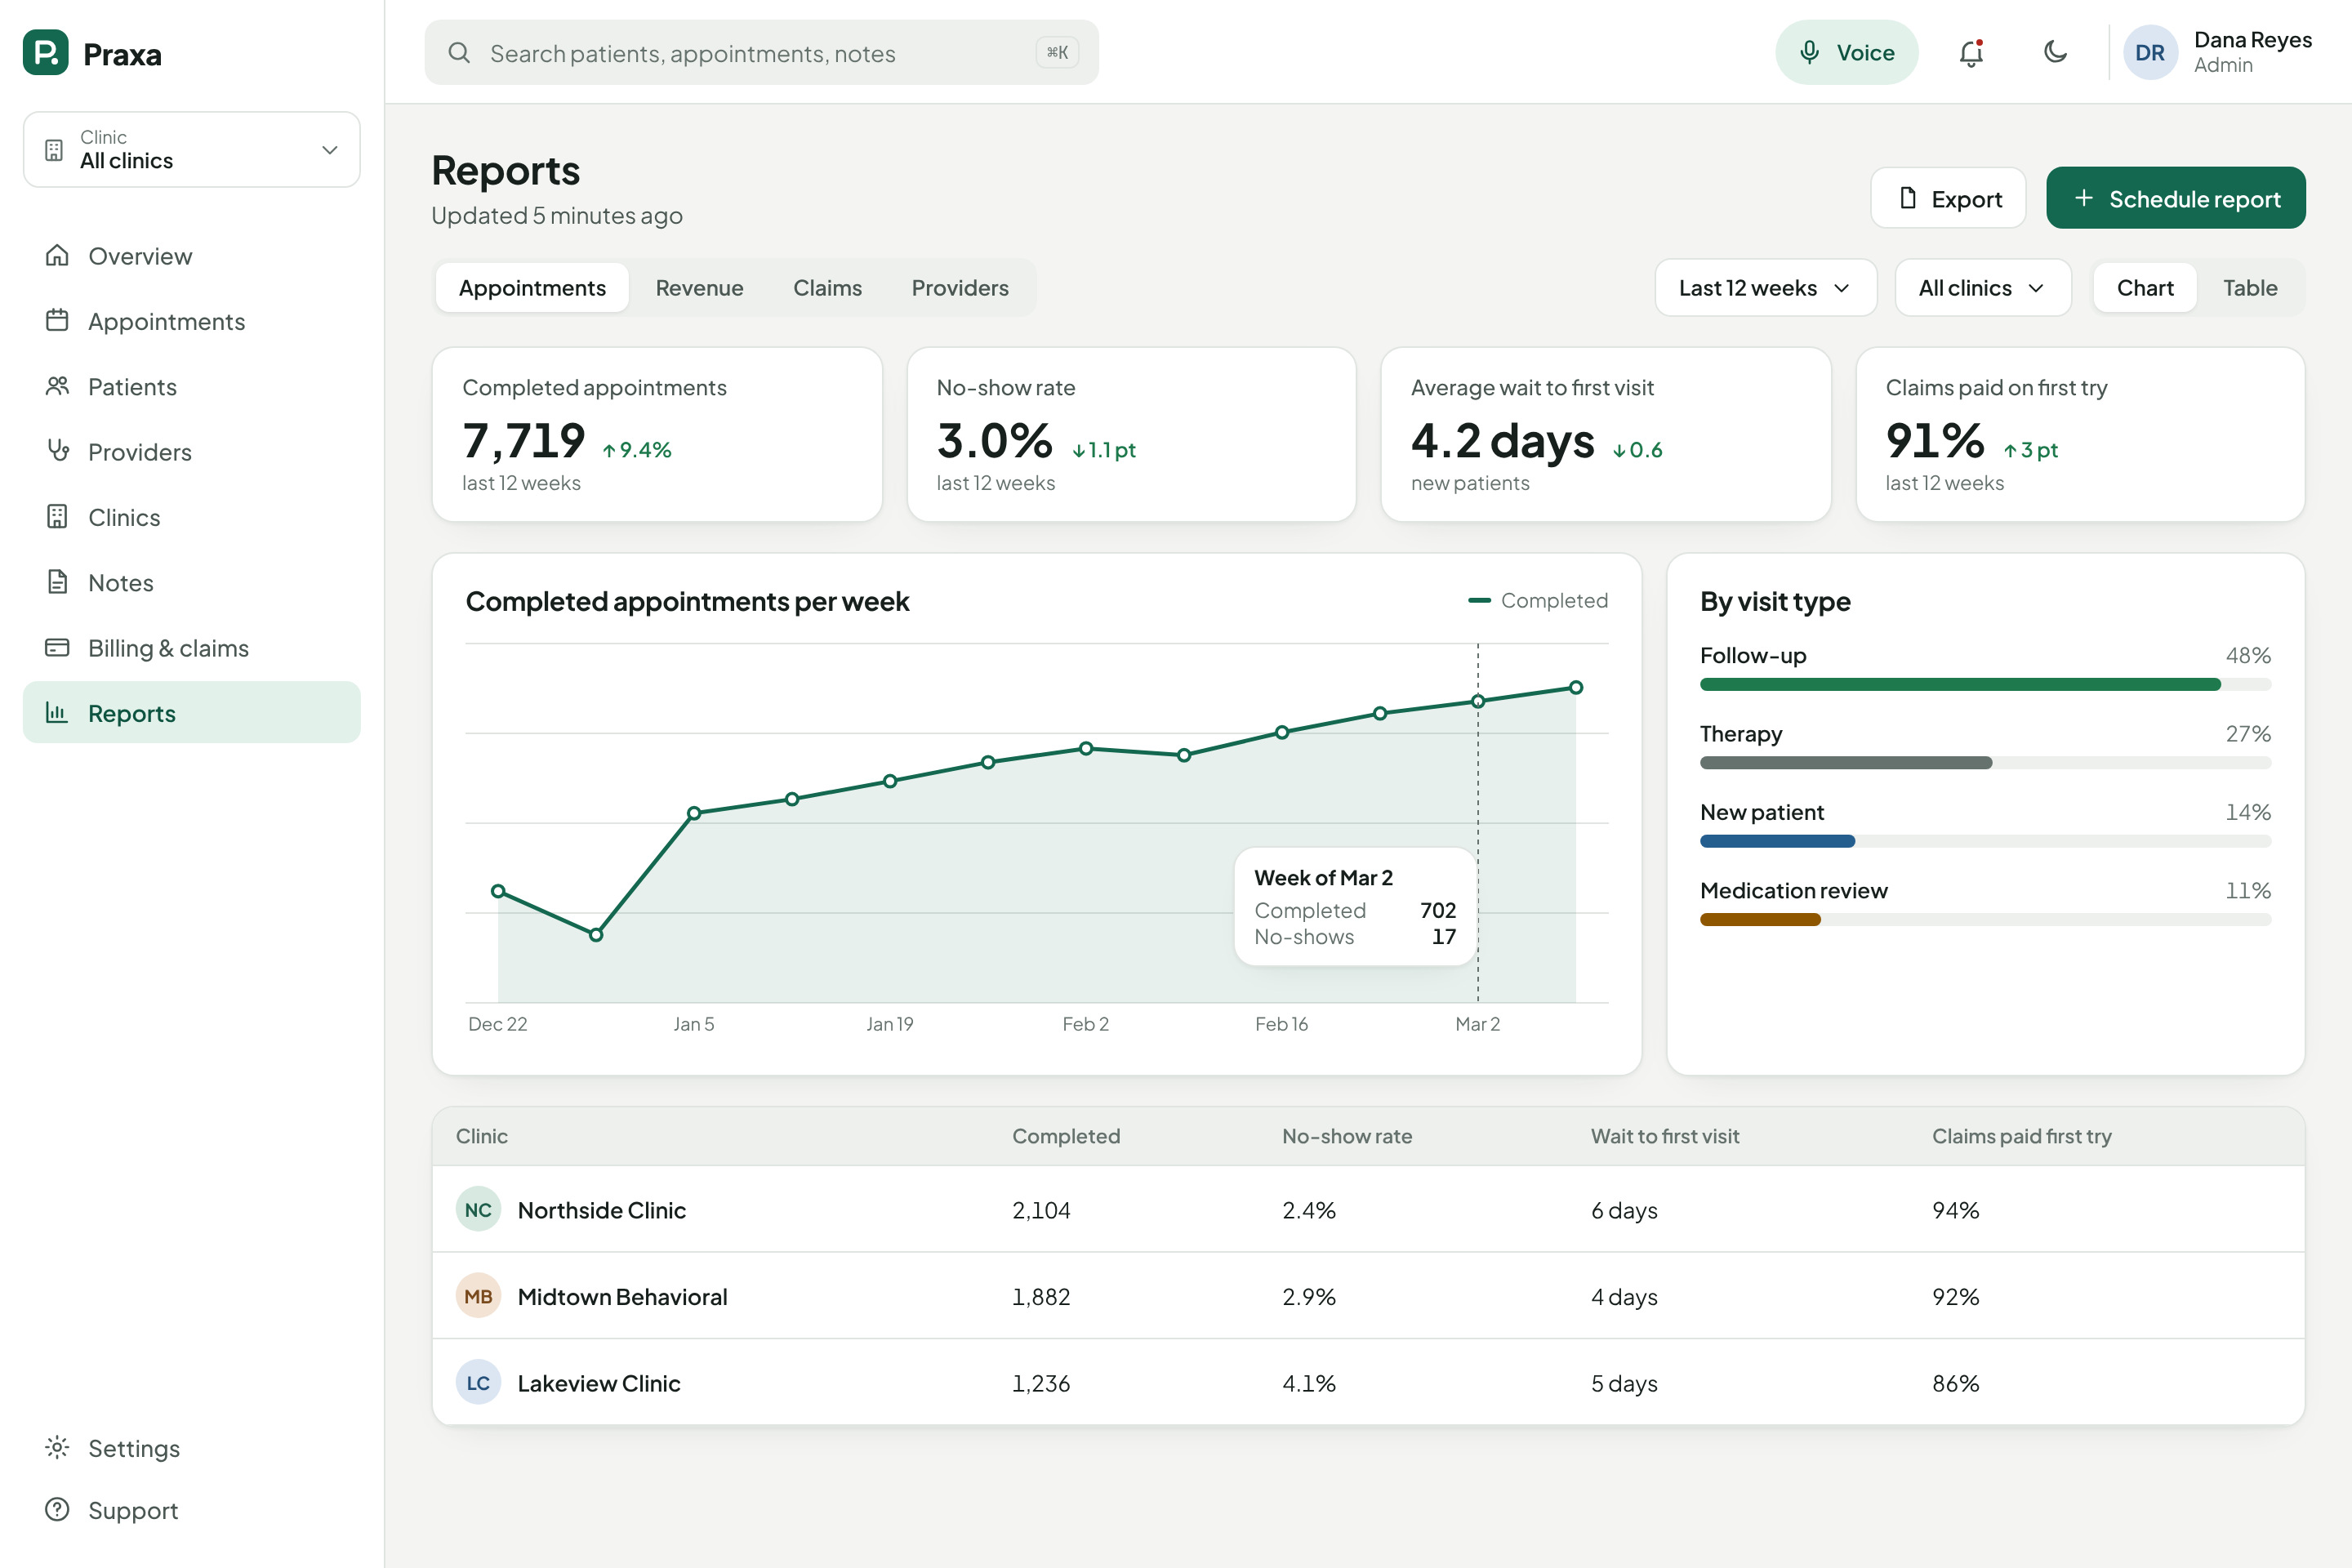Click the microphone icon in Voice button
The width and height of the screenshot is (2352, 1568).
pyautogui.click(x=1809, y=52)
